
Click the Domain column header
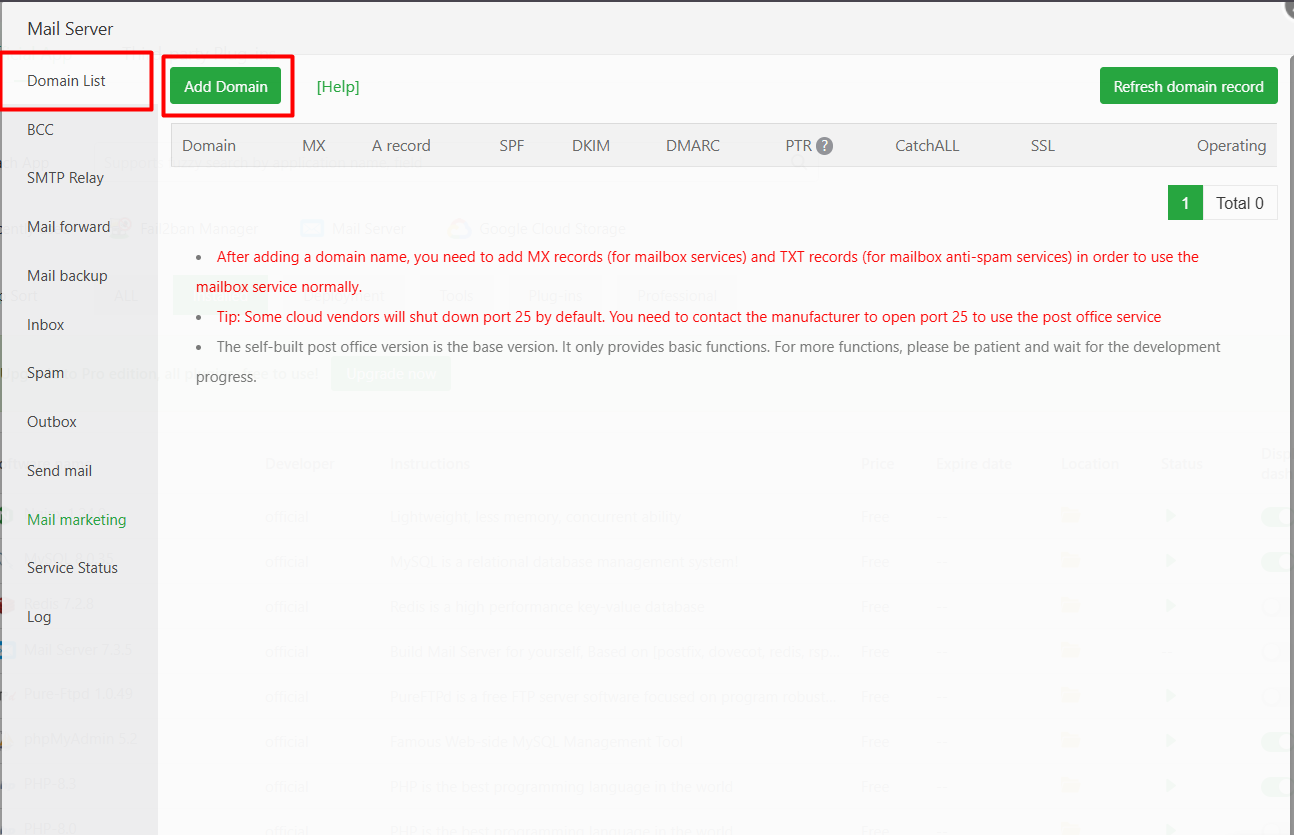tap(209, 145)
